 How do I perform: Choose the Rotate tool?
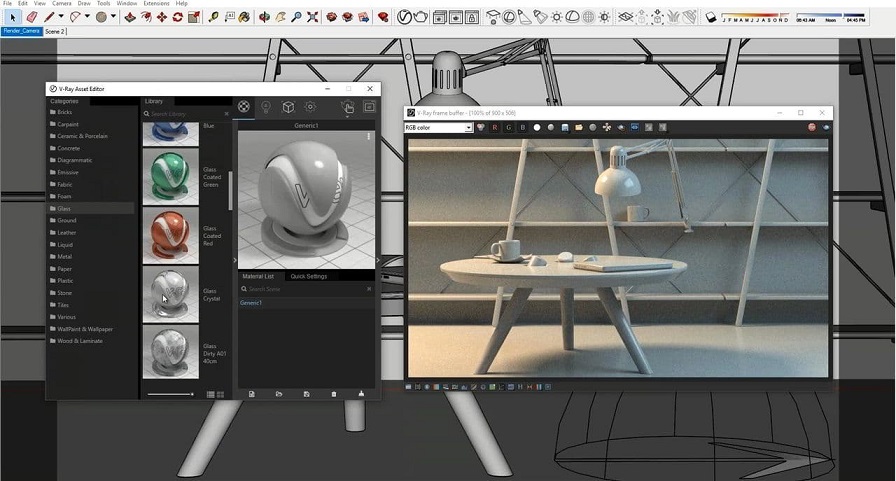click(x=178, y=17)
